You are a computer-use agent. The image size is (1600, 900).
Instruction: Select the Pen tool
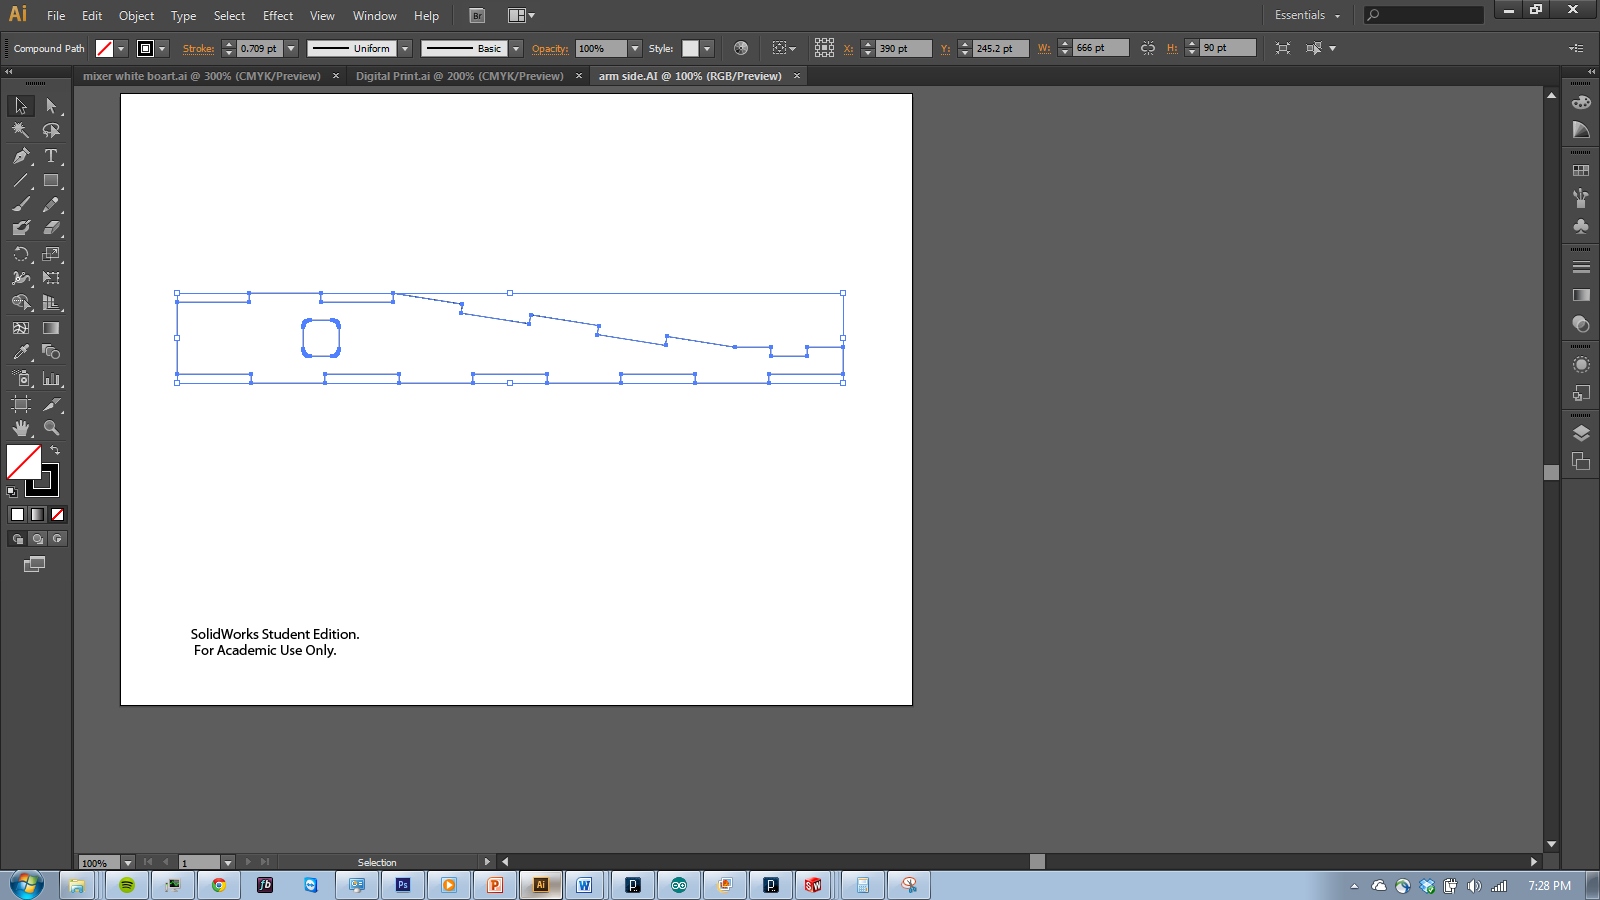coord(21,156)
